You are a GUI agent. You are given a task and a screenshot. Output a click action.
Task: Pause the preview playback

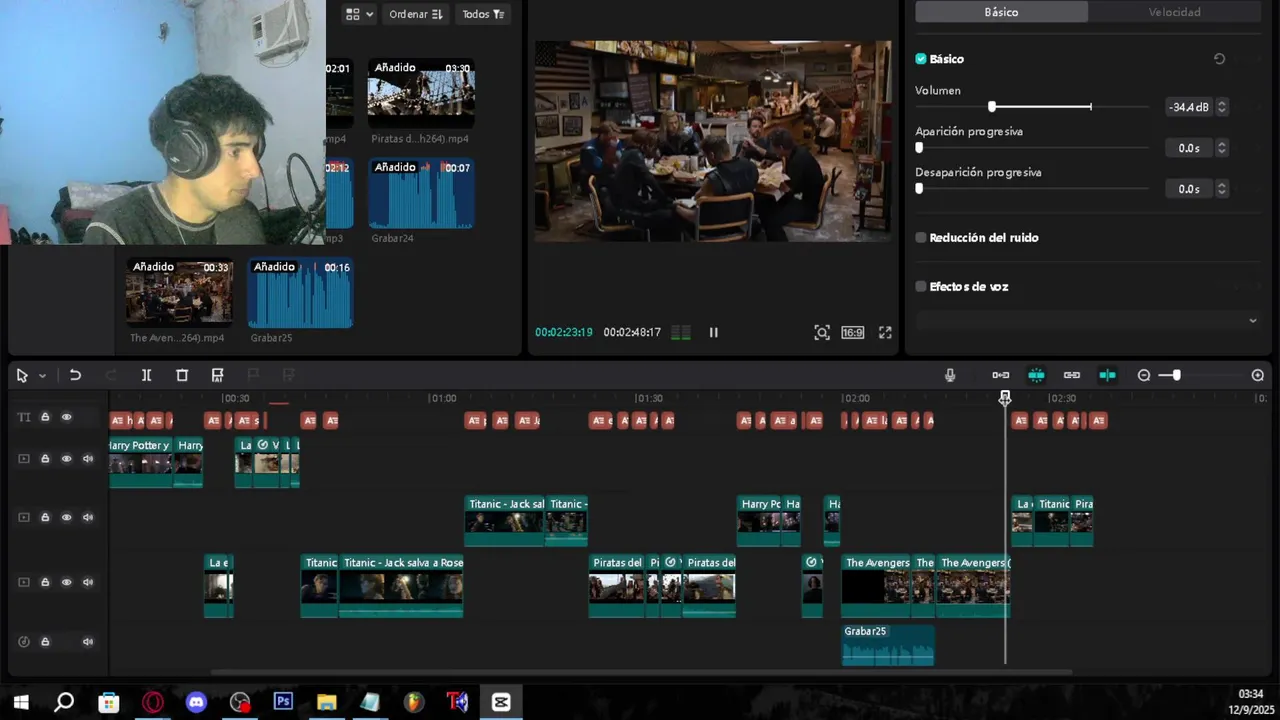click(x=714, y=332)
